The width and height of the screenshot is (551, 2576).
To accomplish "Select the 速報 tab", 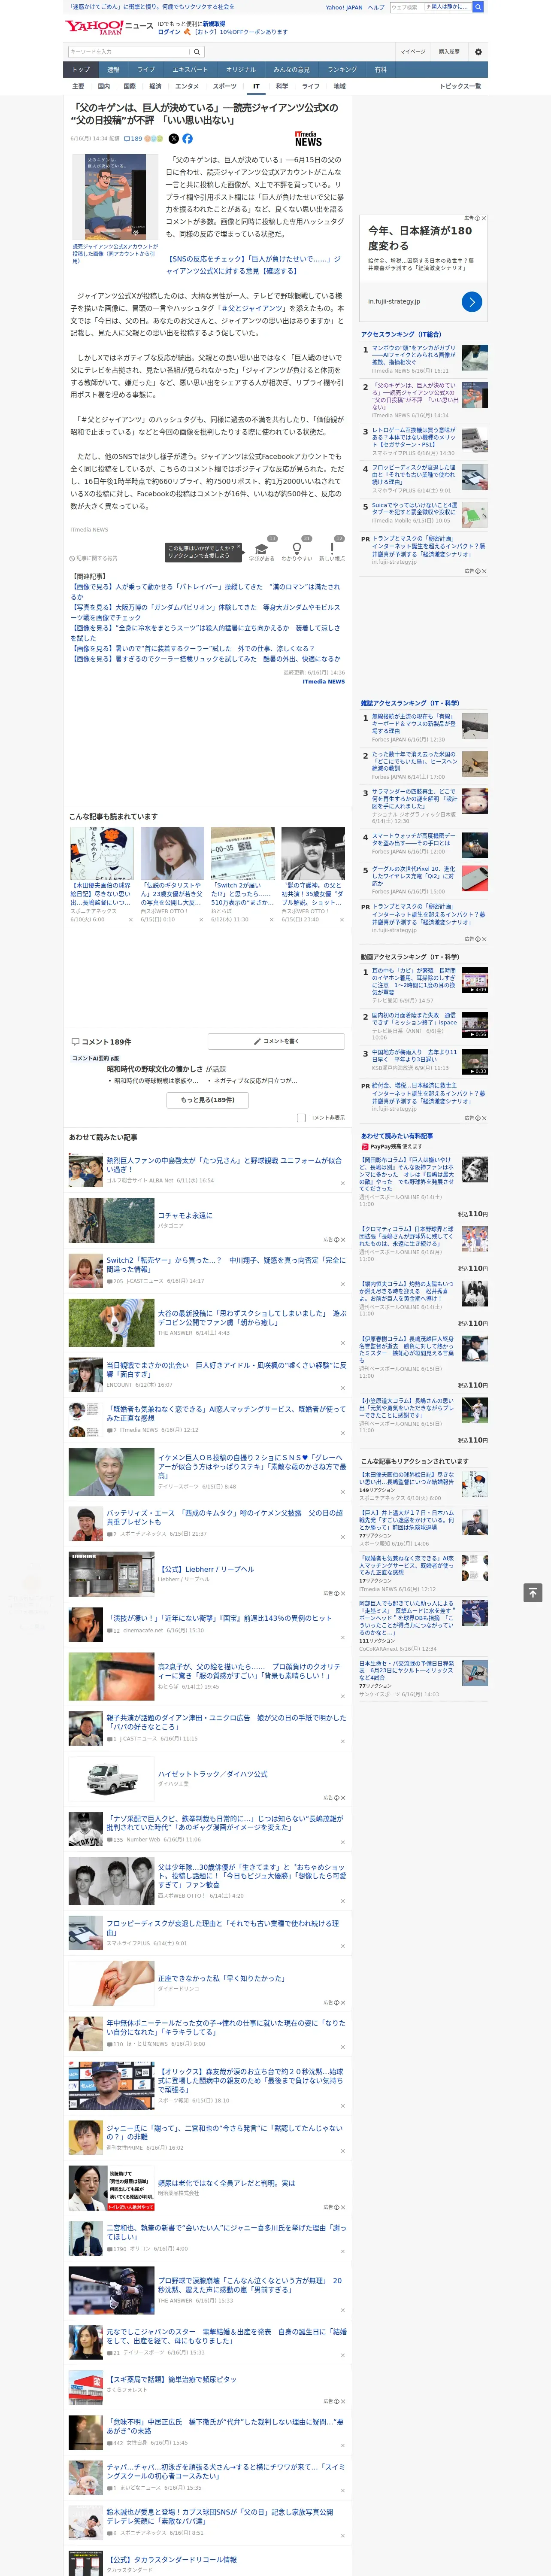I will tap(113, 70).
